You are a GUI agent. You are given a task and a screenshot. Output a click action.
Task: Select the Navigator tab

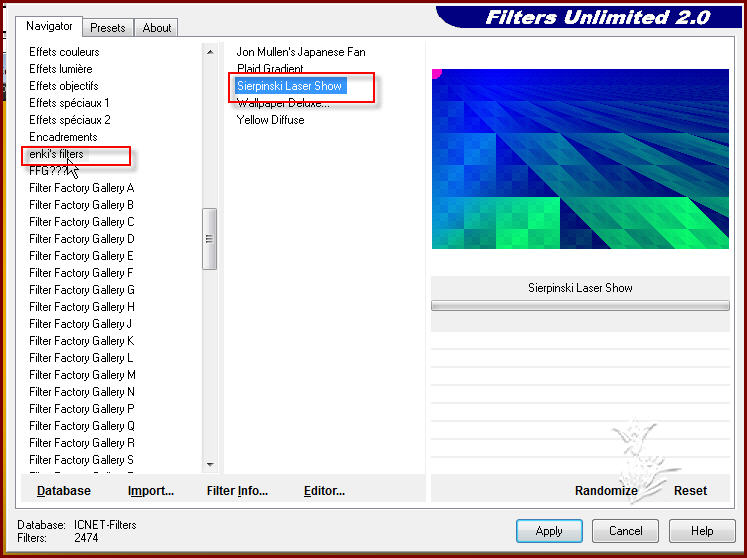tap(49, 26)
